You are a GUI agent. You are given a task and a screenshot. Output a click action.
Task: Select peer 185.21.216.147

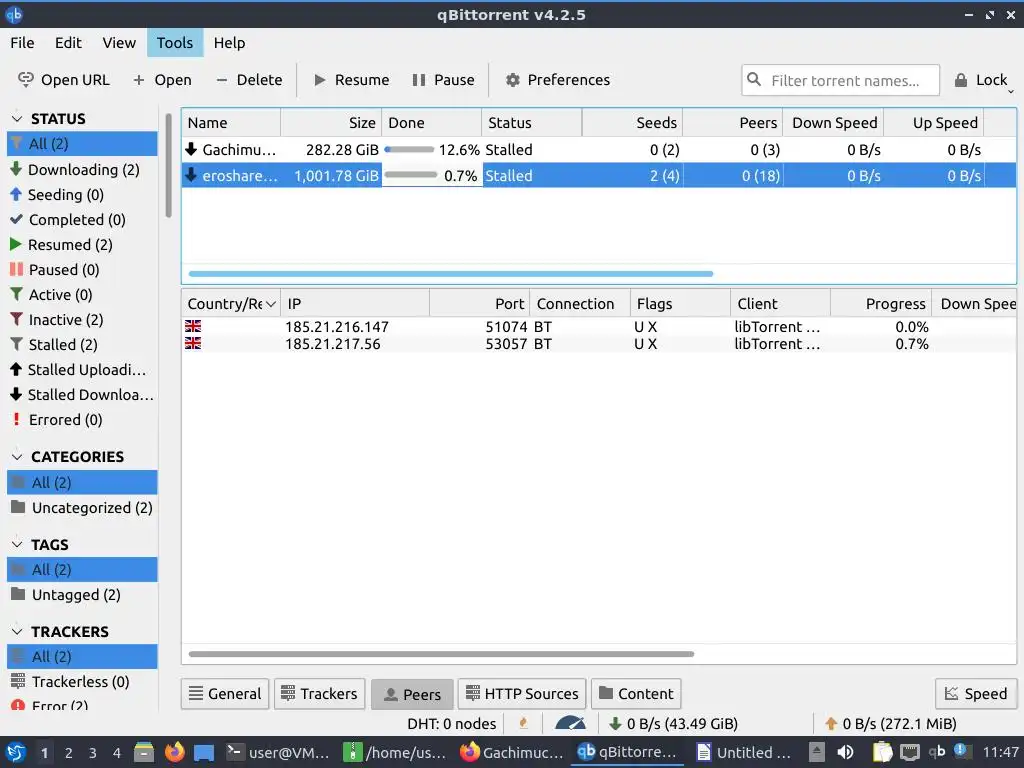(599, 327)
